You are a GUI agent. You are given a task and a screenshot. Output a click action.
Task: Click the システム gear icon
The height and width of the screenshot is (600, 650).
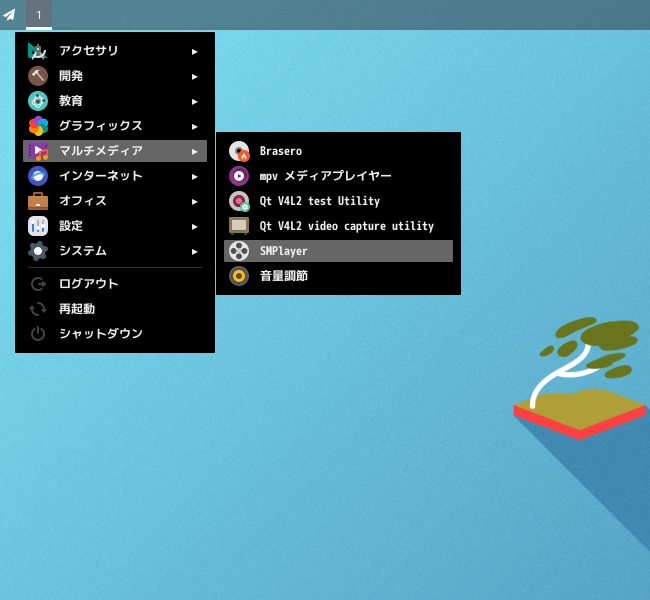click(x=38, y=251)
